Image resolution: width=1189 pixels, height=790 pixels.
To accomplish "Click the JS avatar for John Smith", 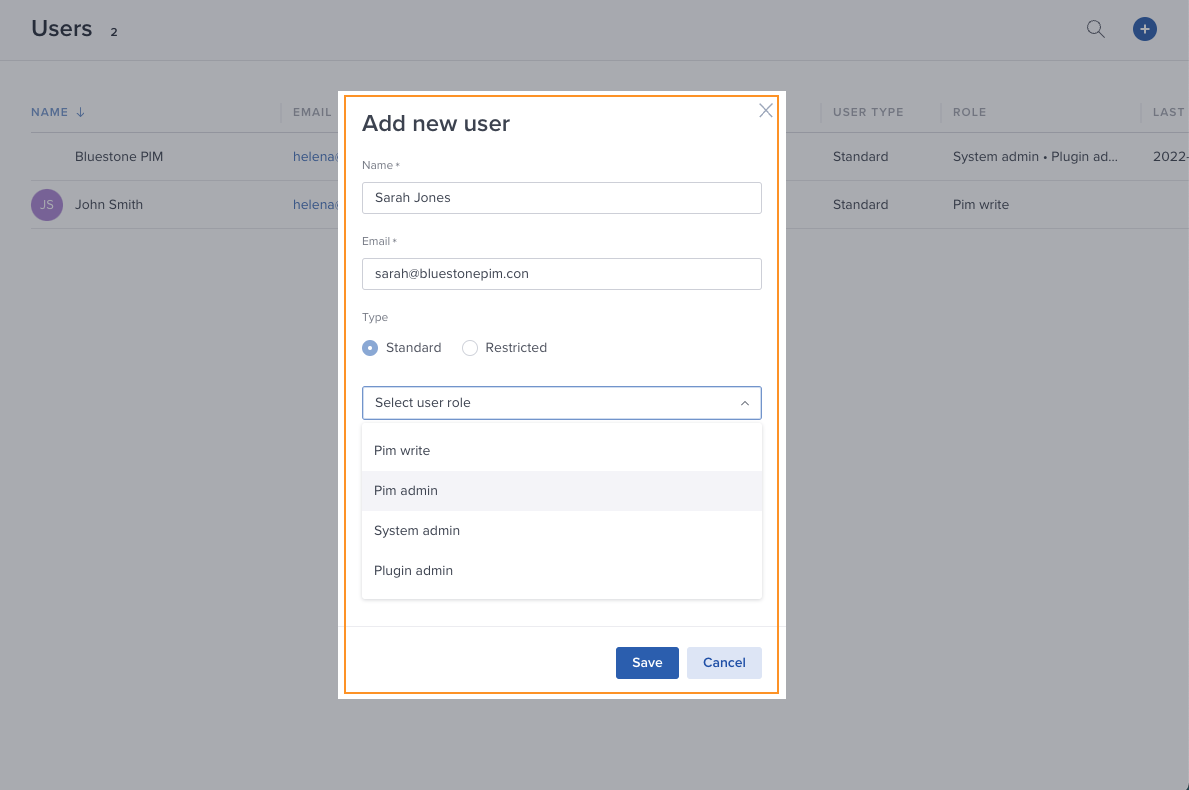I will tap(47, 205).
